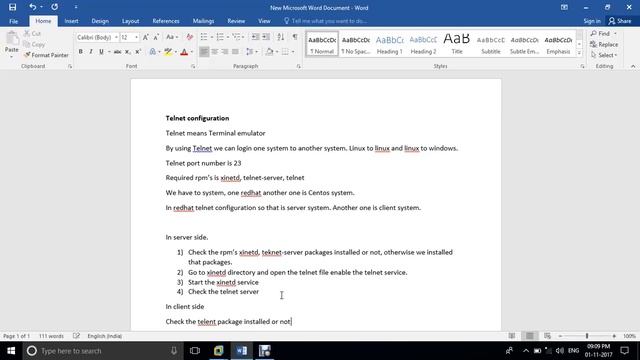Click the zoom slider handle
The height and width of the screenshot is (360, 640).
587,336
